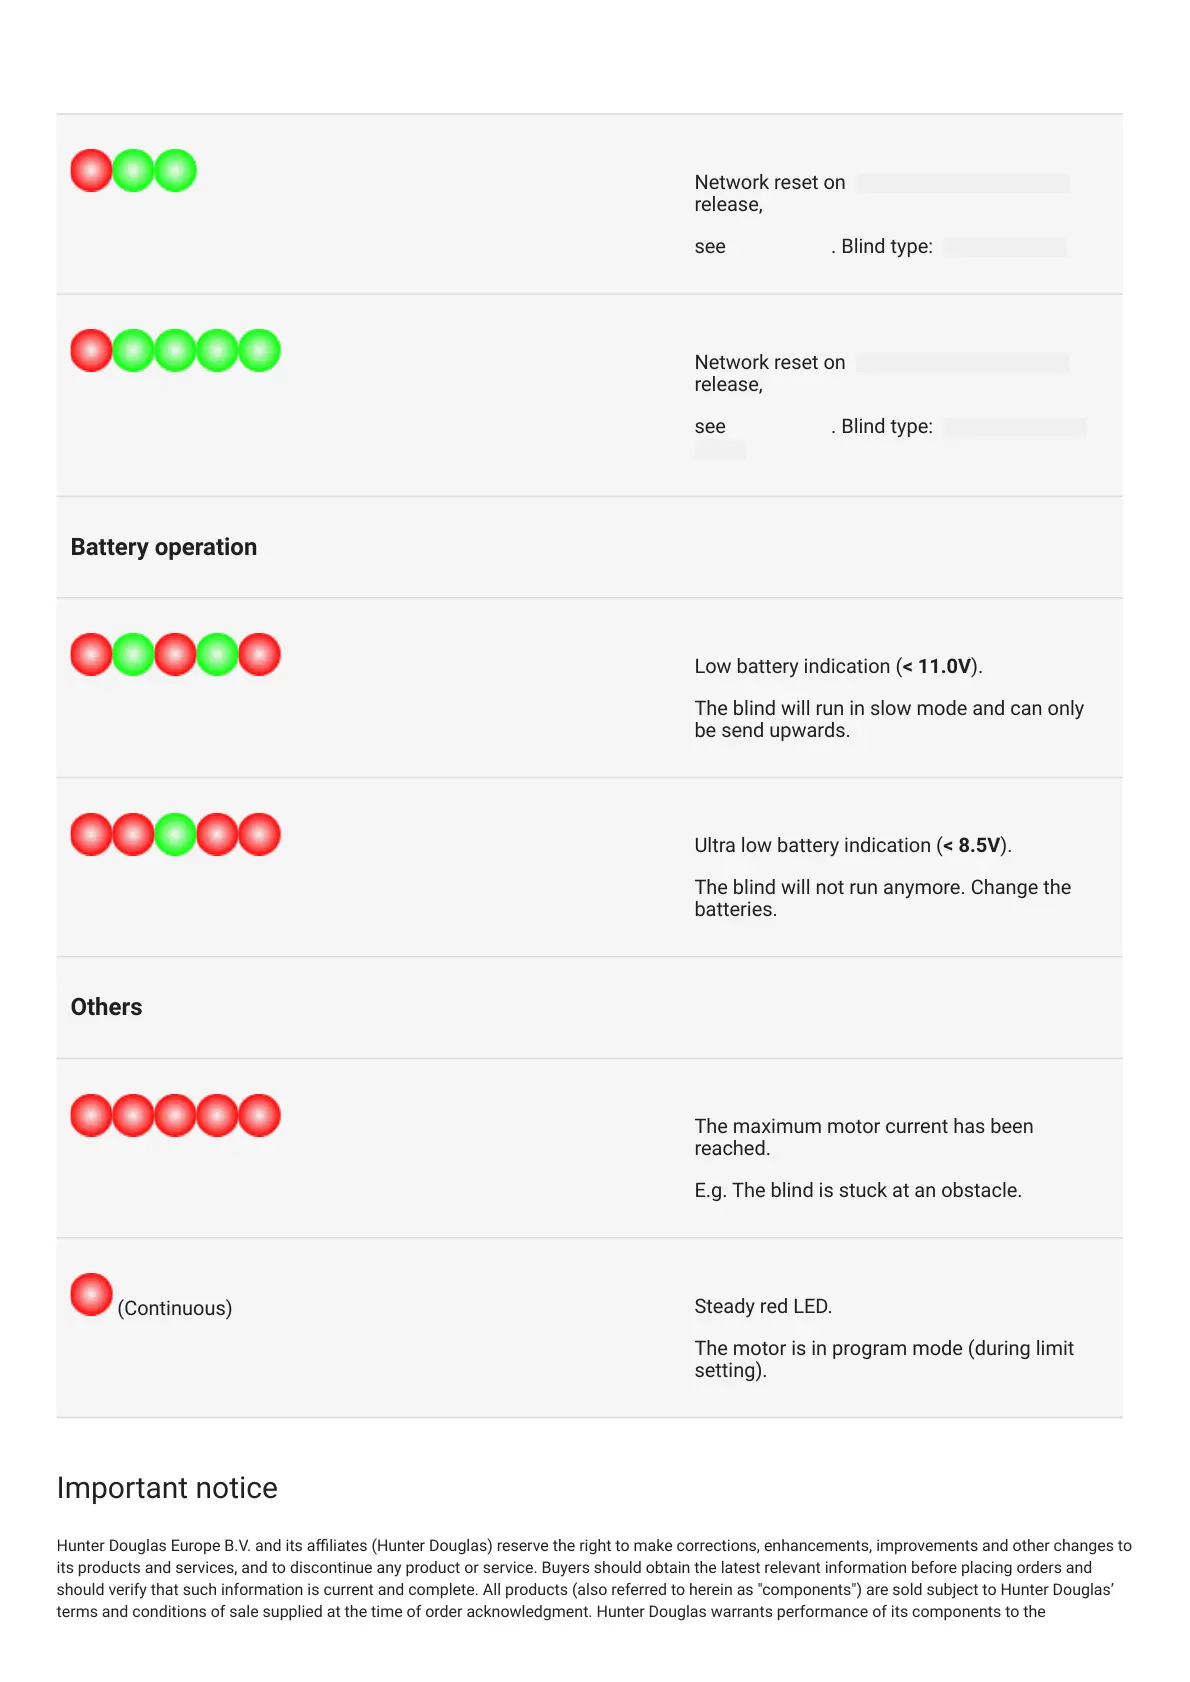Click the 'Important notice' heading
Image resolution: width=1190 pixels, height=1682 pixels.
(167, 1488)
